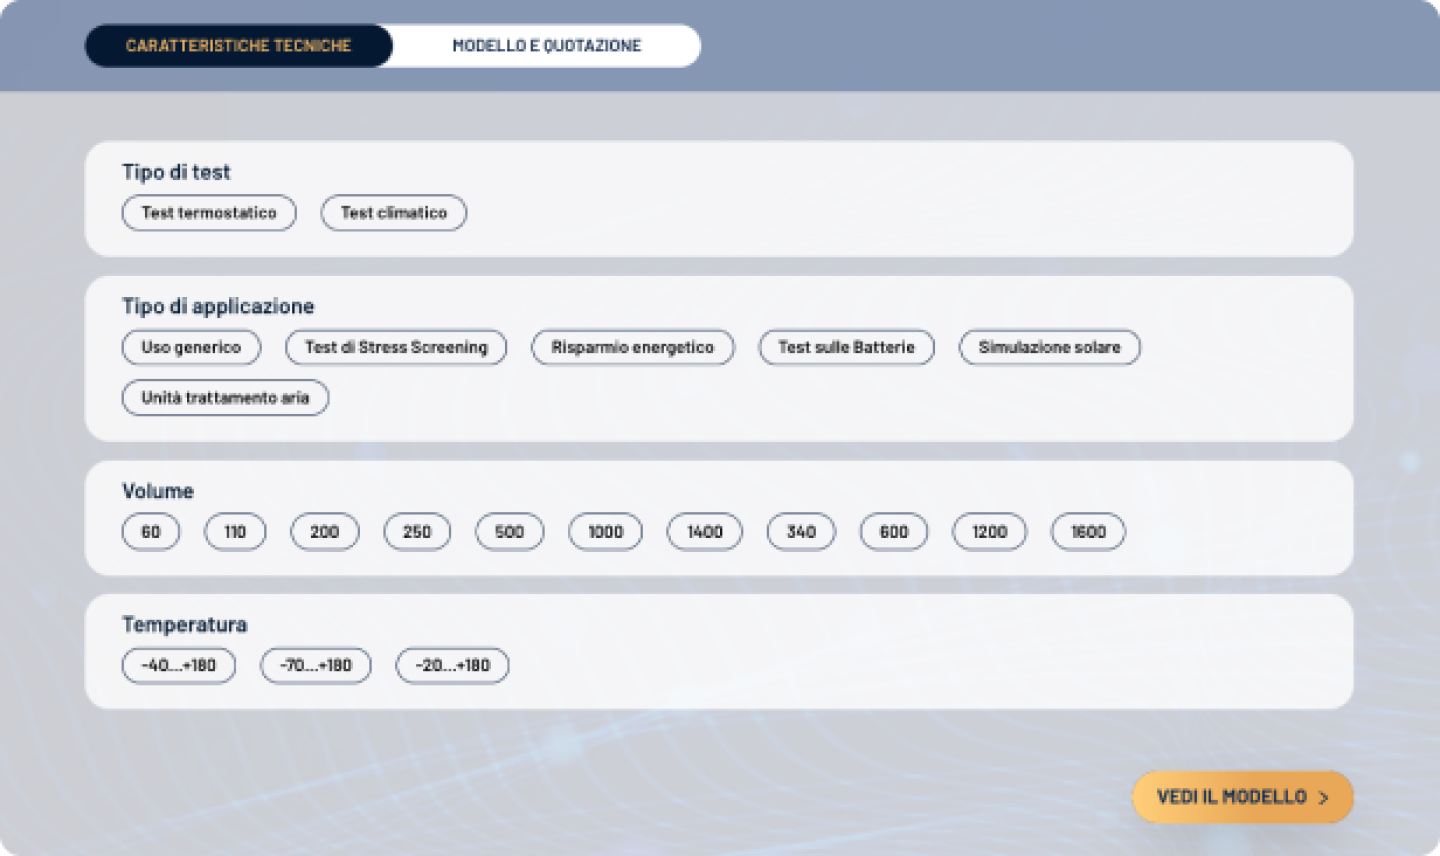Viewport: 1440px width, 856px height.
Task: Switch to the Modello e Quotazione tab
Action: (x=546, y=46)
